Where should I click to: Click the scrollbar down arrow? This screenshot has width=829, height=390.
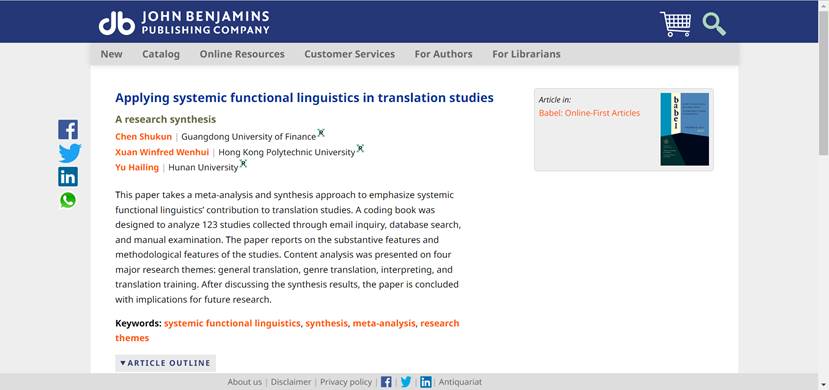tap(823, 384)
